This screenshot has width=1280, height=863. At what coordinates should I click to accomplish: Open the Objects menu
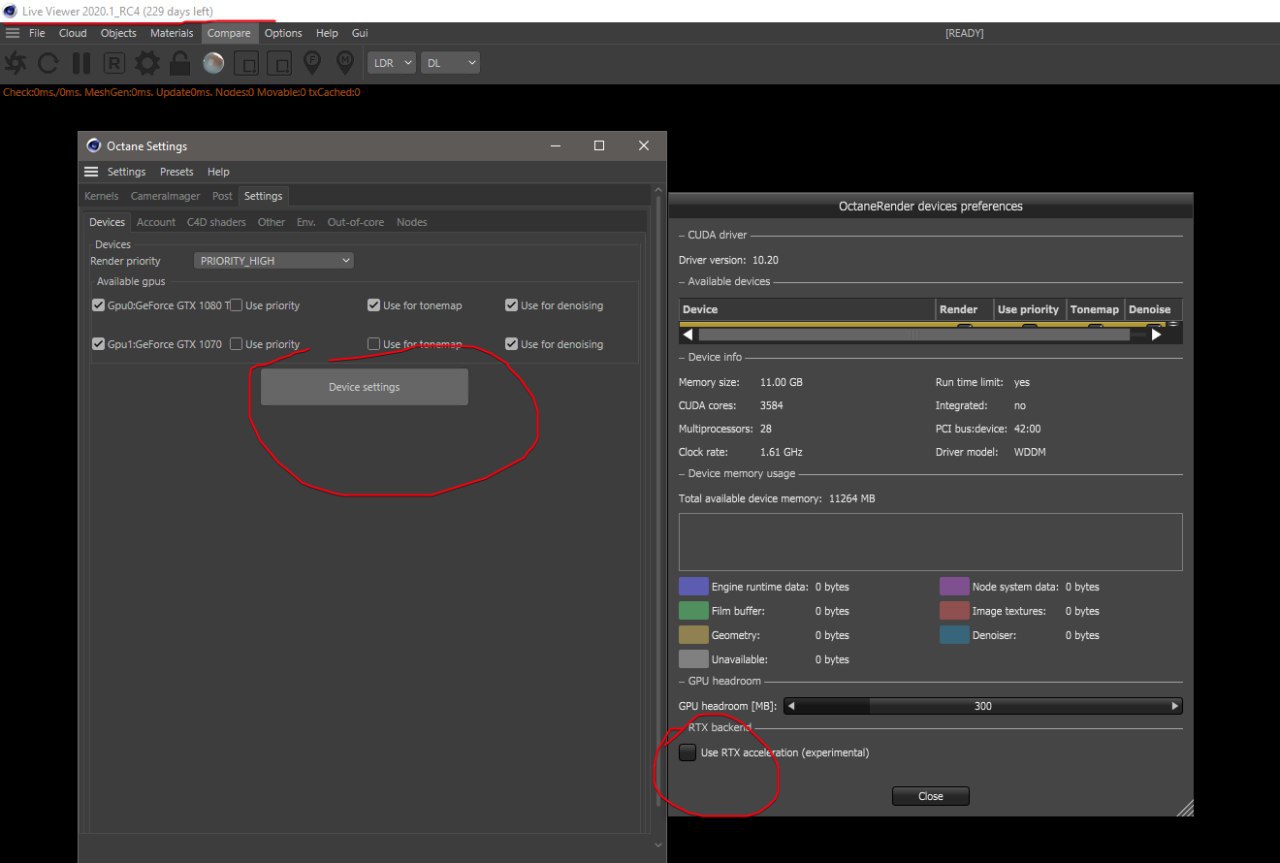tap(119, 33)
